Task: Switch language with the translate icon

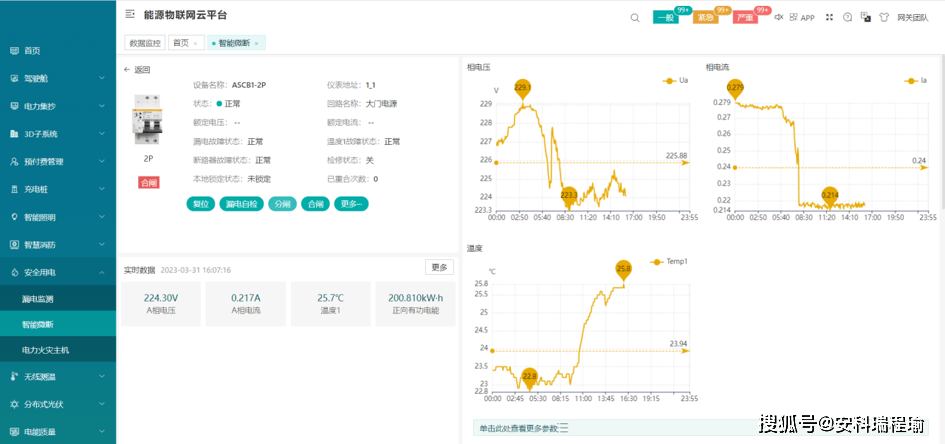Action: pos(866,17)
